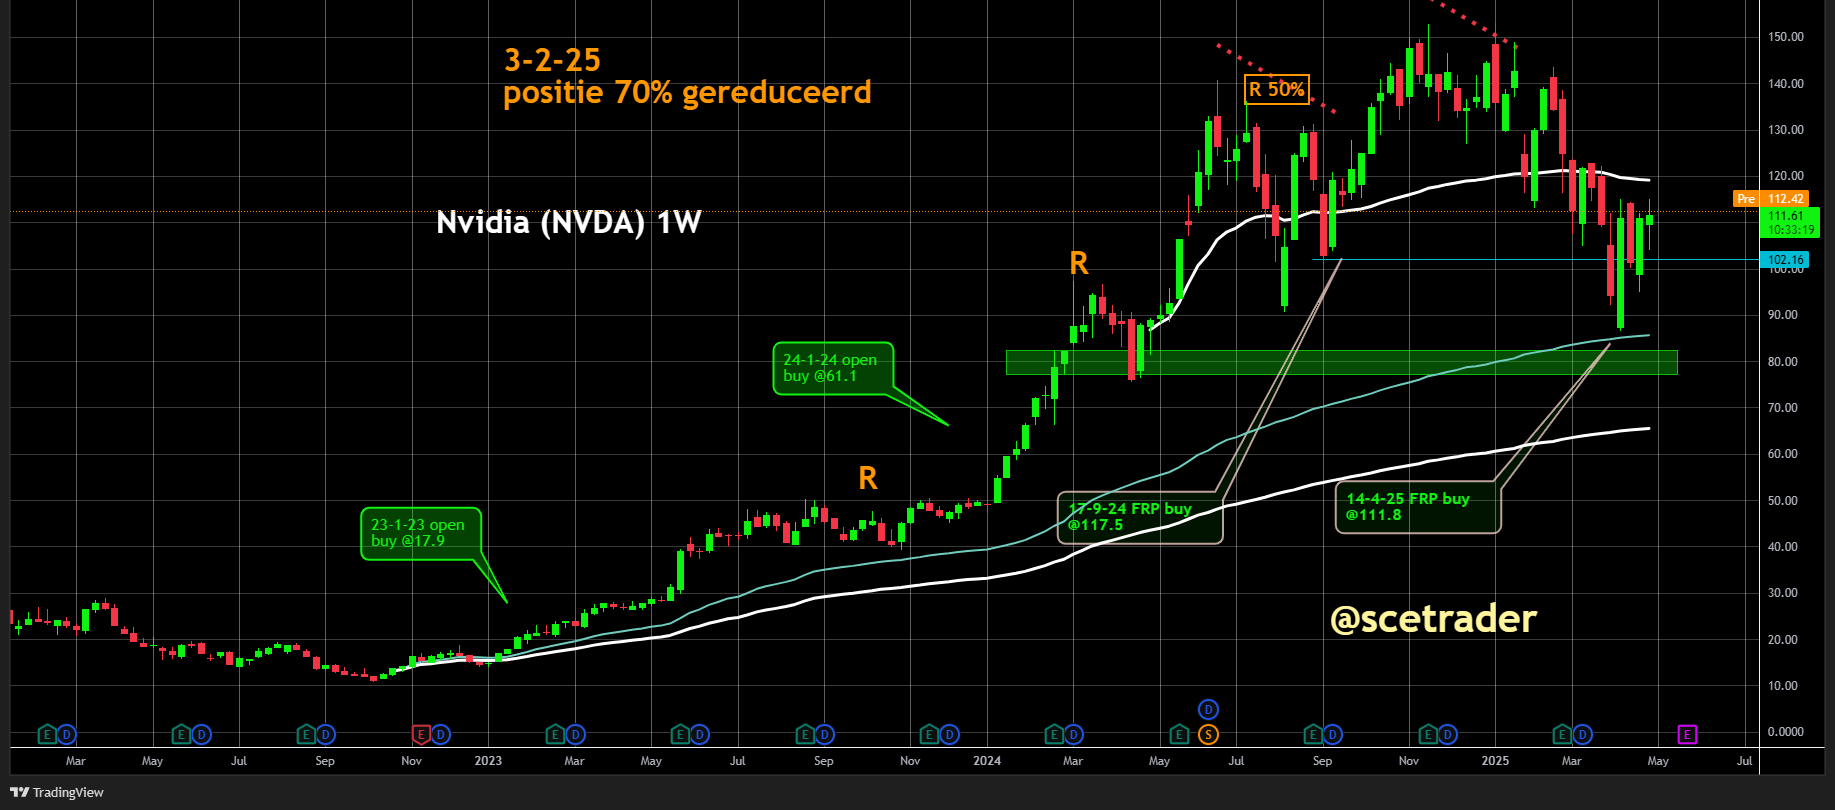Click the 2023 label on time axis
This screenshot has height=810, width=1835.
point(488,761)
